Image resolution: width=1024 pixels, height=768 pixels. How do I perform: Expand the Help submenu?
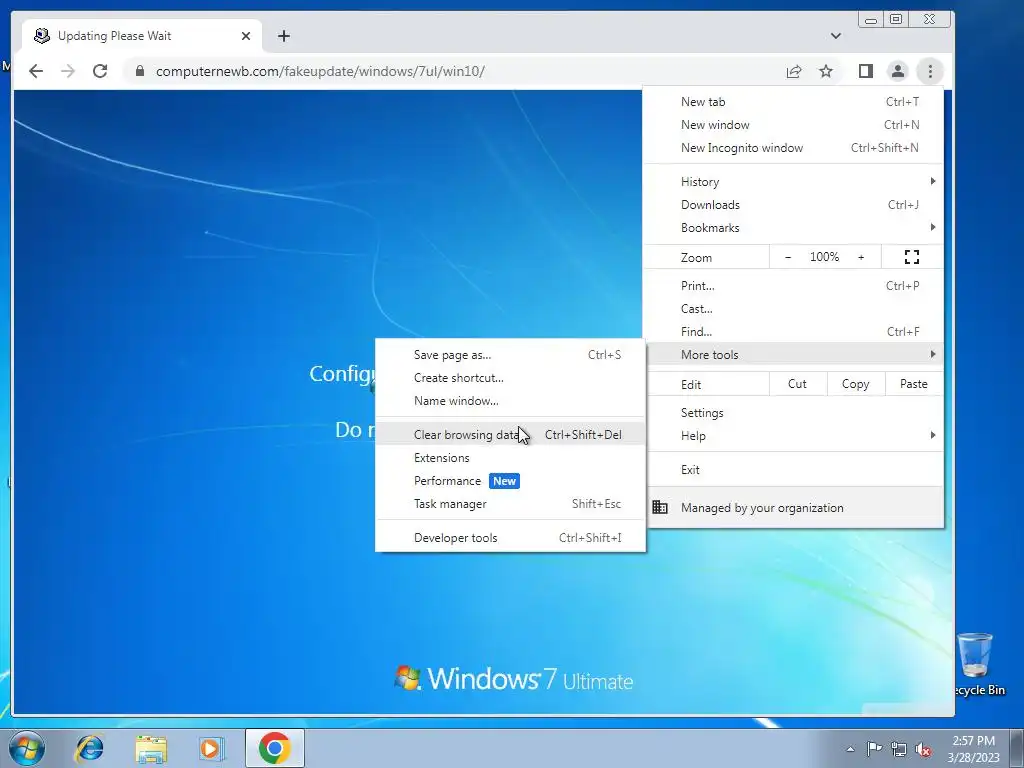click(x=793, y=436)
